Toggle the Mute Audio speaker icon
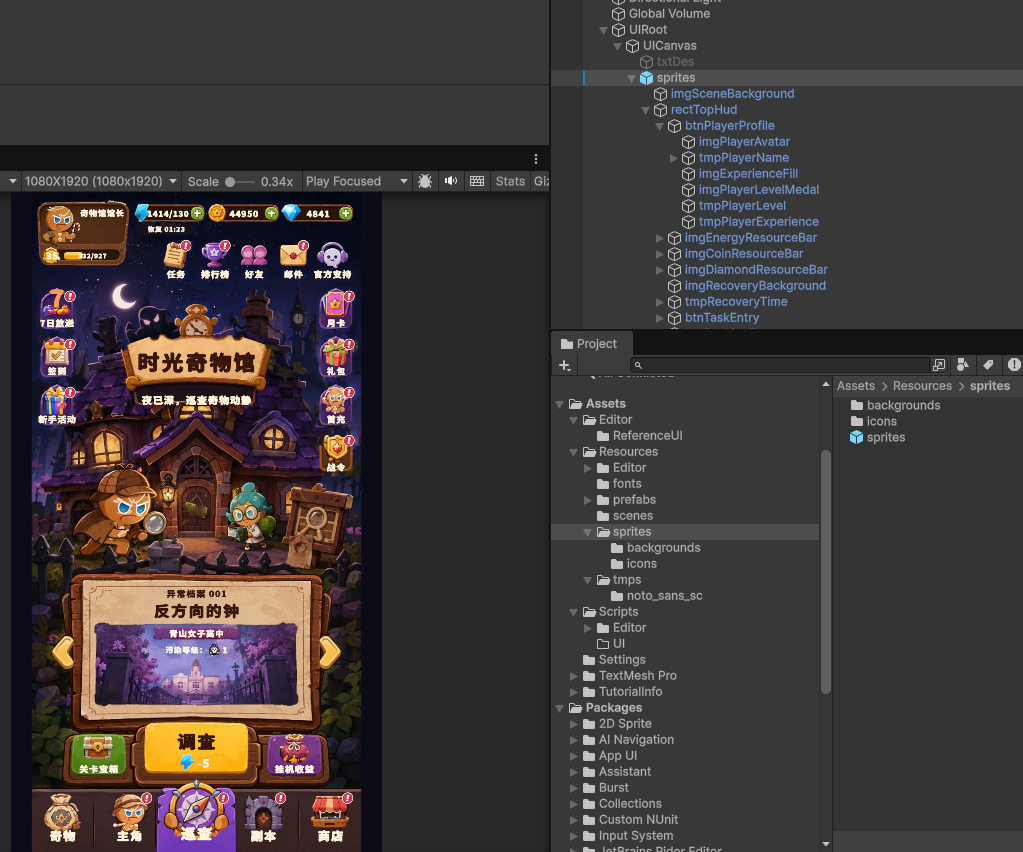This screenshot has width=1023, height=852. coord(451,181)
